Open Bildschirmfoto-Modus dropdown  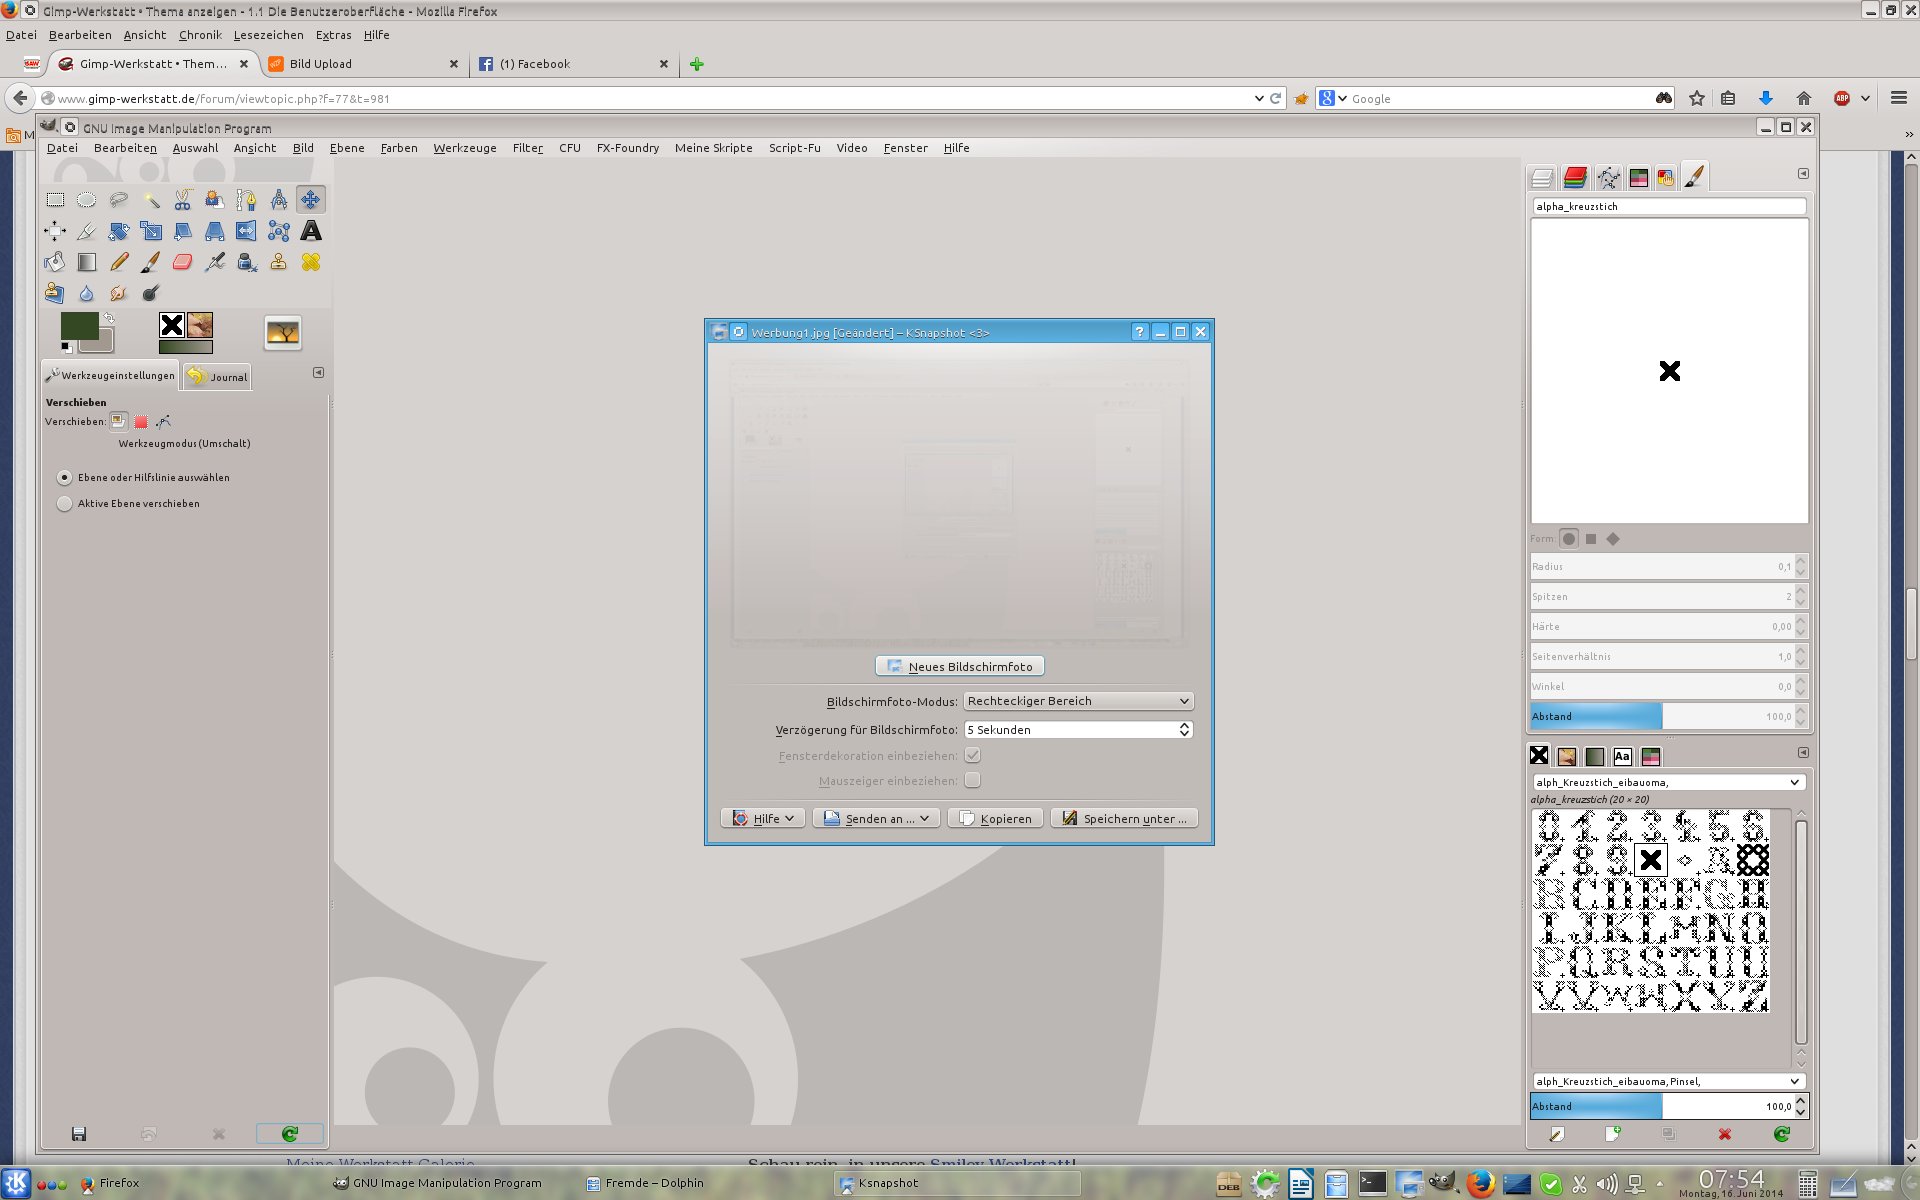[1078, 701]
